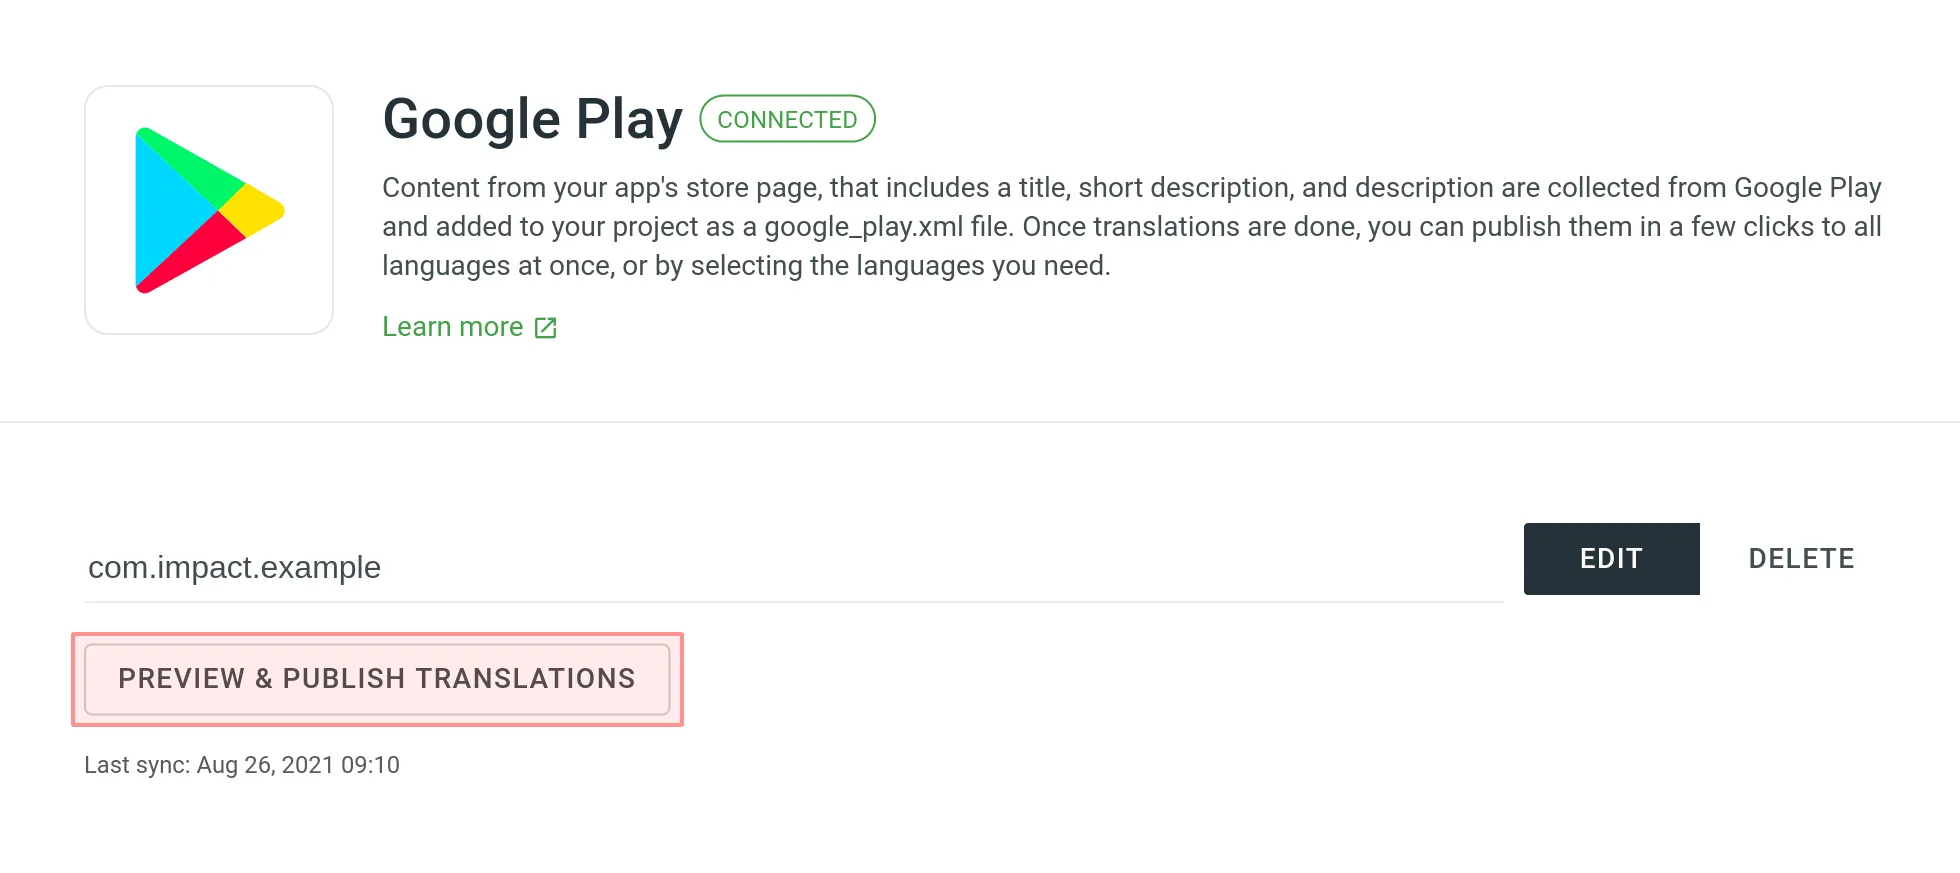
Task: Open the Learn more link
Action: pos(452,326)
